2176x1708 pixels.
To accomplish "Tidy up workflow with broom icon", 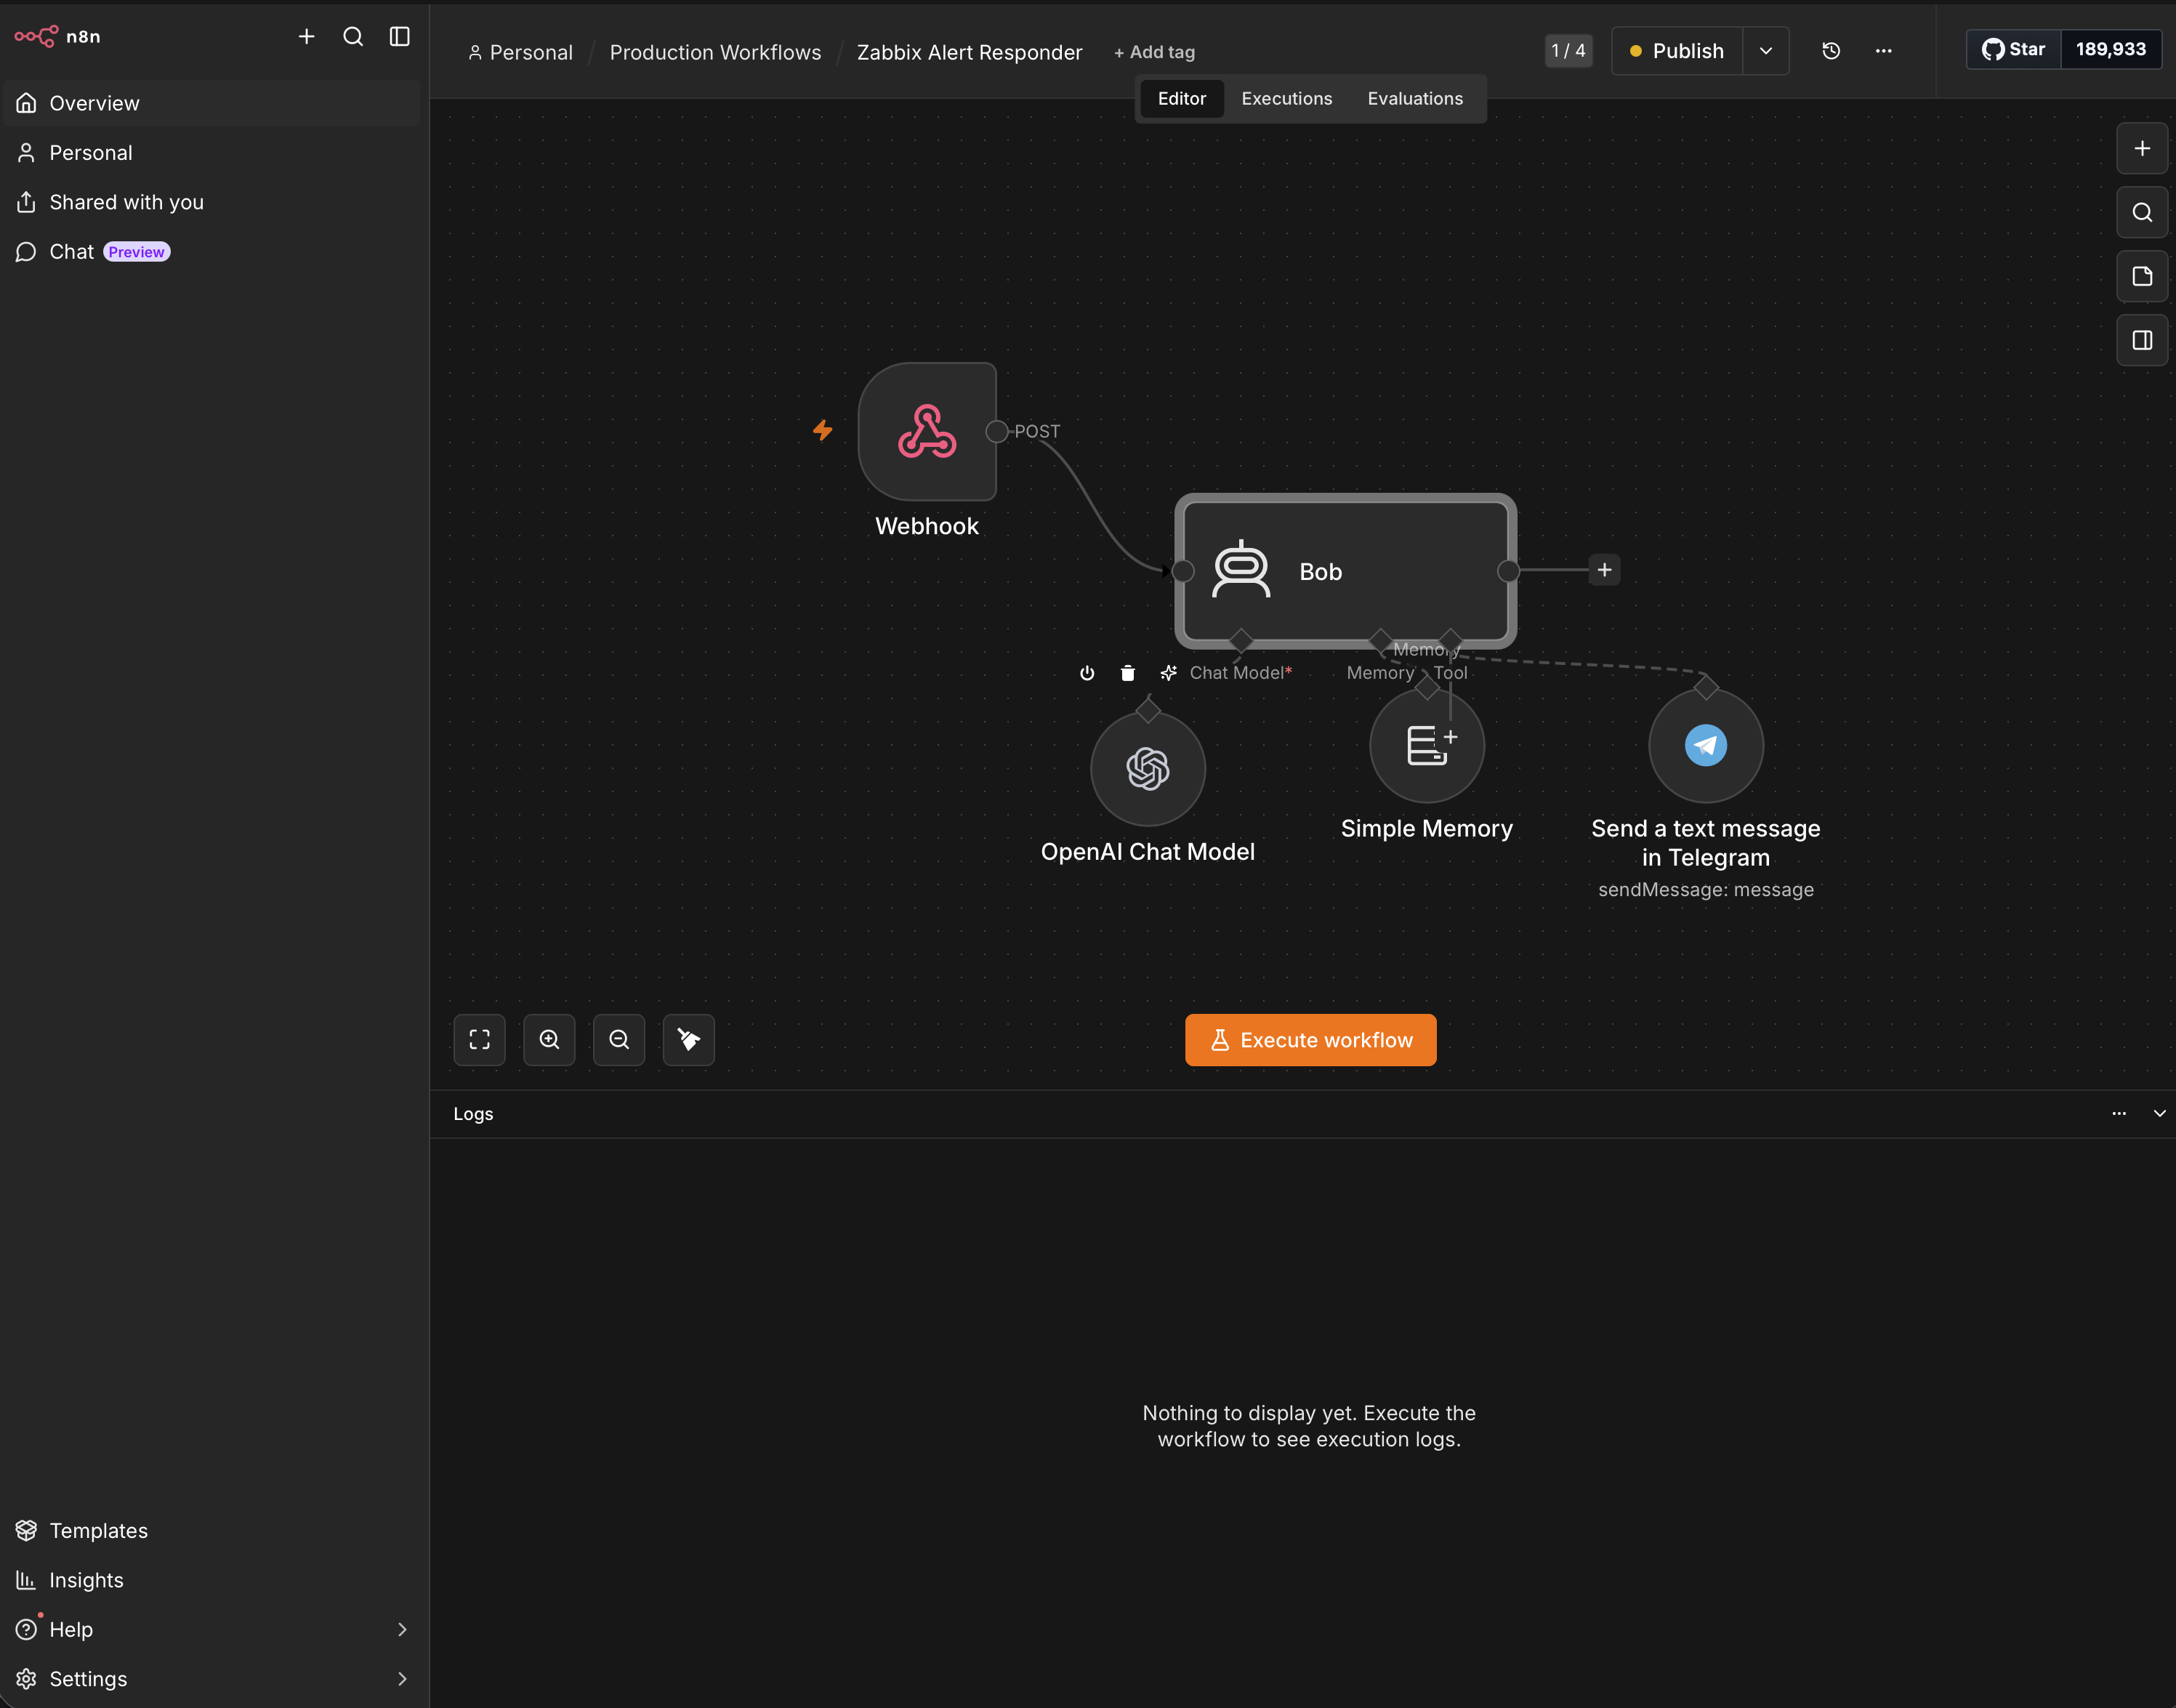I will (689, 1040).
